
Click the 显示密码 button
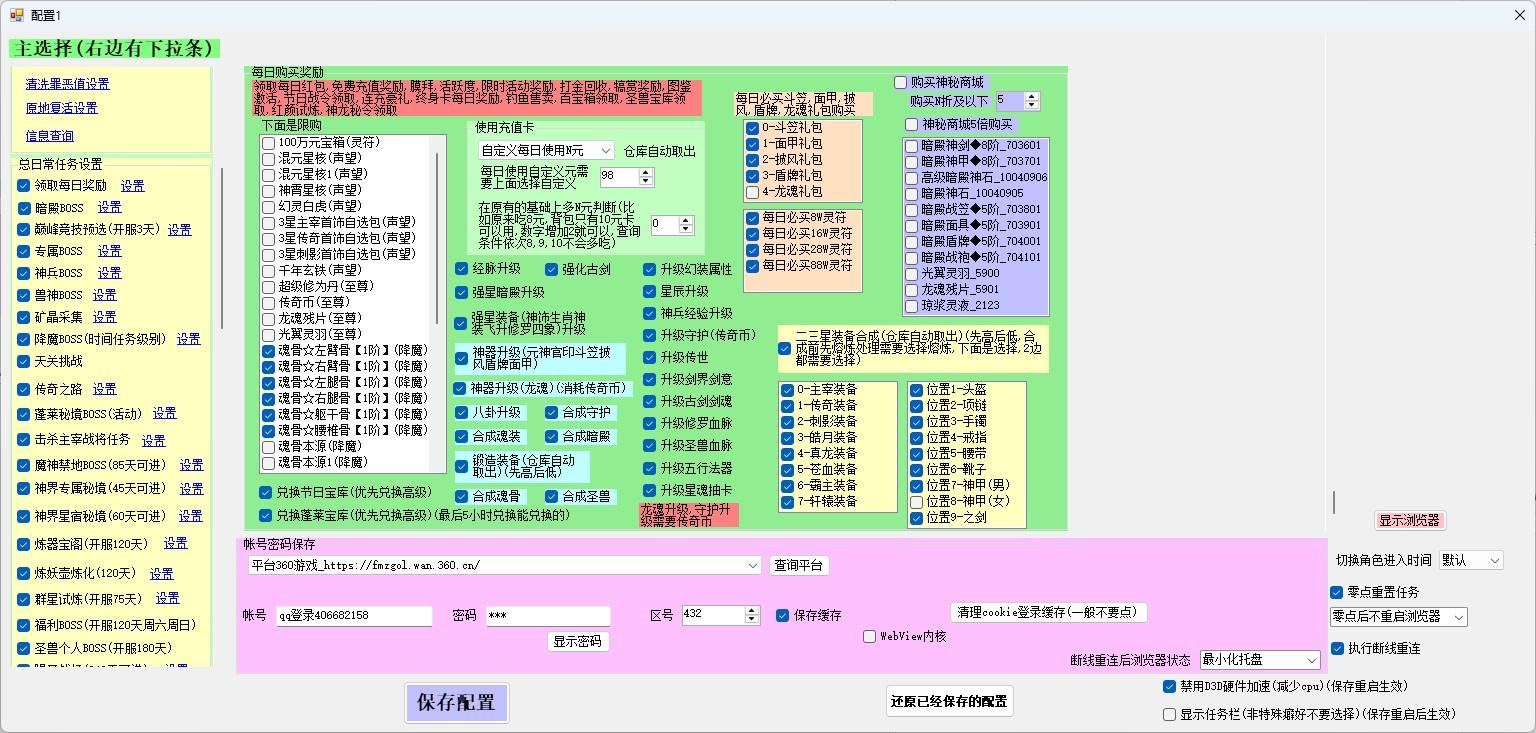577,641
